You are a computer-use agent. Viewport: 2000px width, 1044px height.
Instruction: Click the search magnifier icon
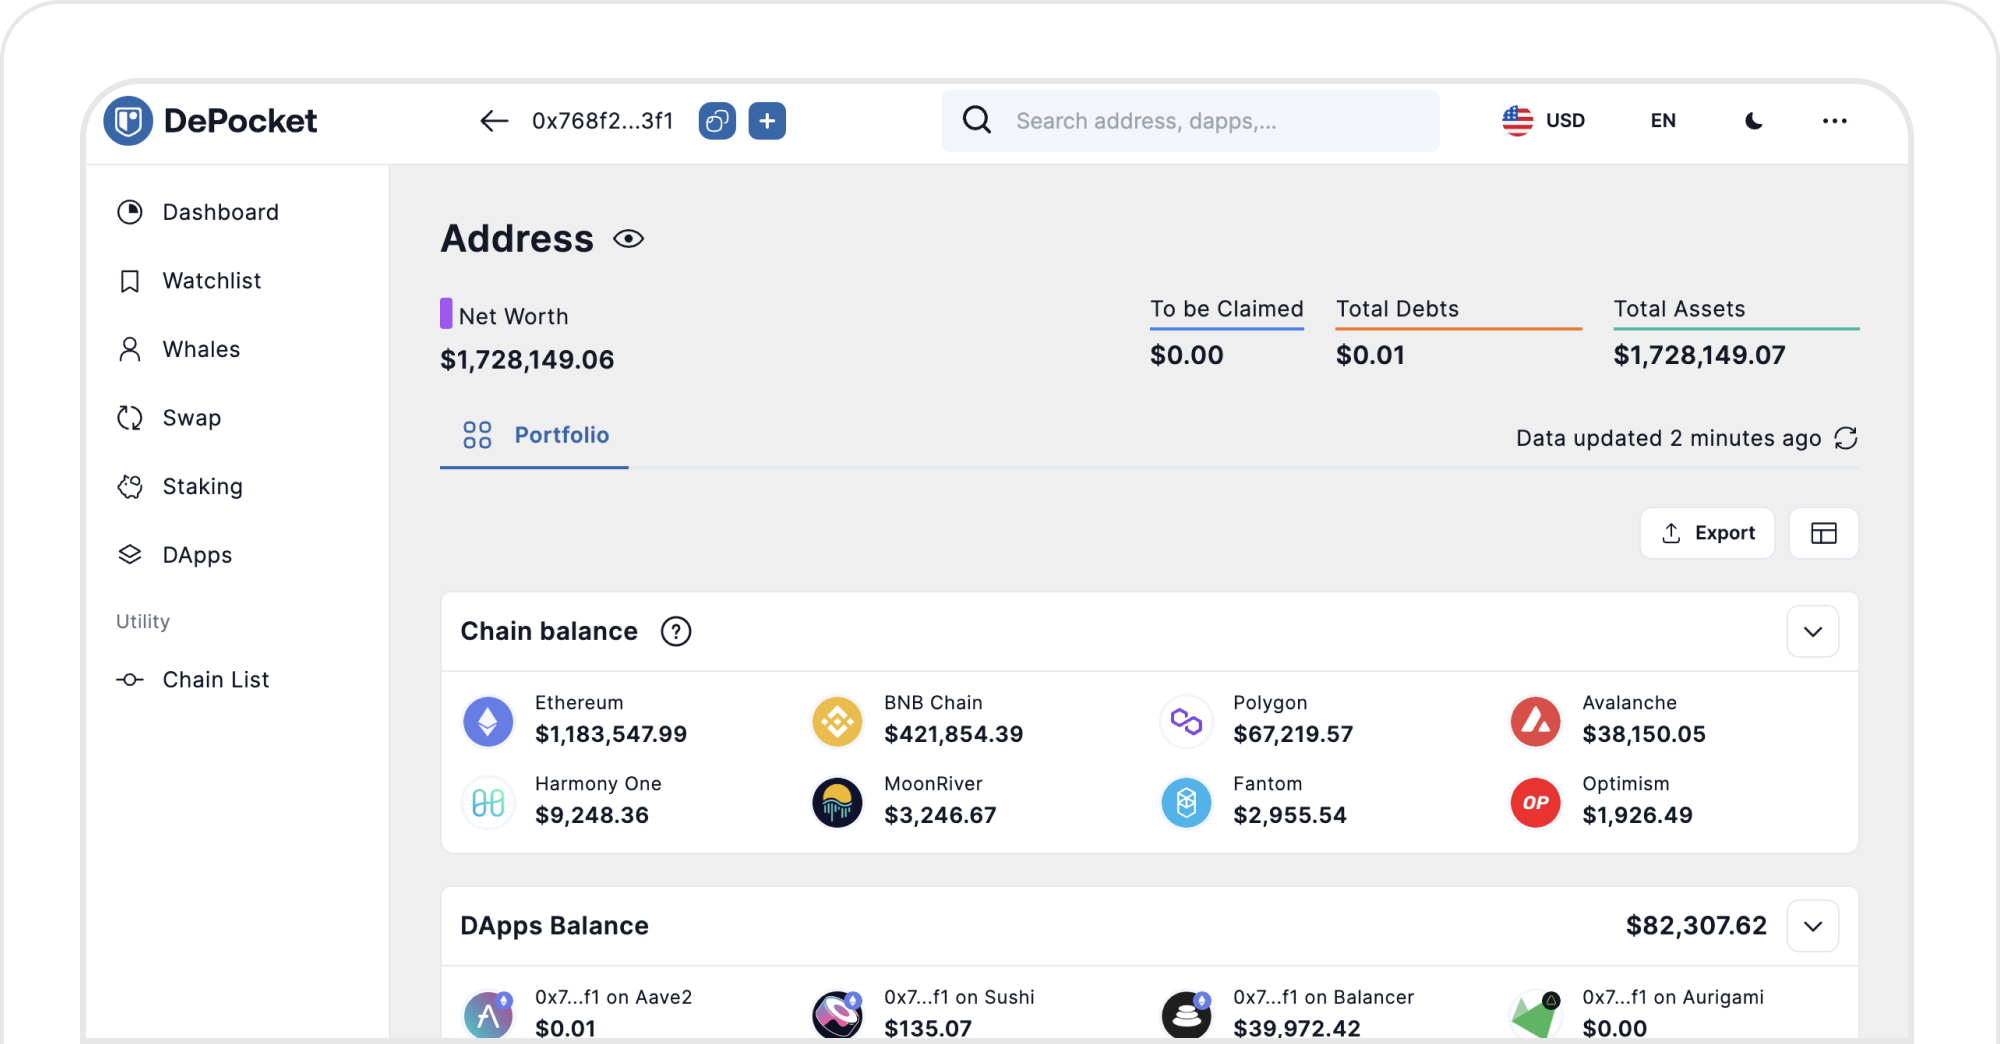(x=977, y=120)
